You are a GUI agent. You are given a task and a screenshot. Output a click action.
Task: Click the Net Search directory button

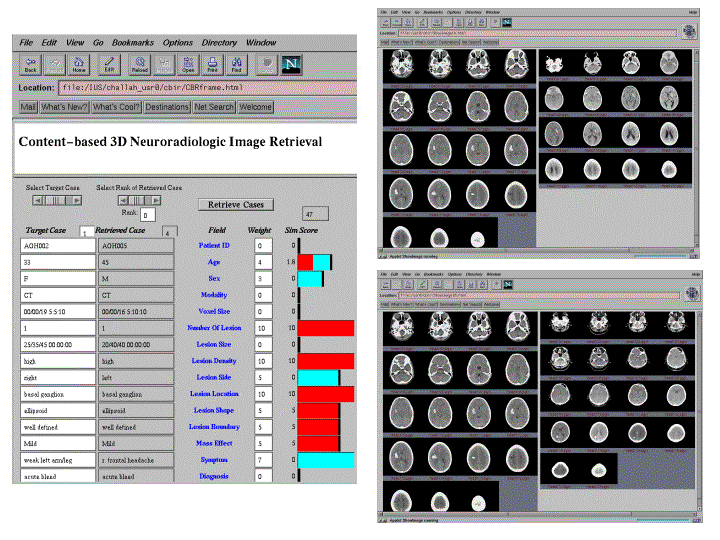(x=214, y=107)
